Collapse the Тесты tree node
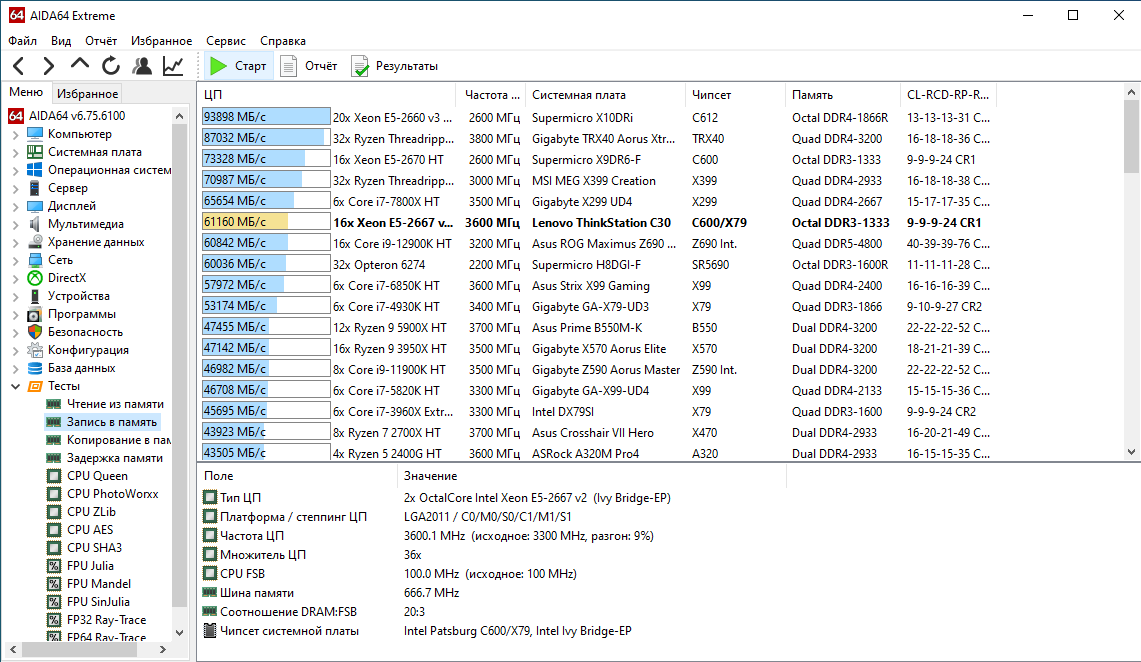The height and width of the screenshot is (662, 1141). click(15, 386)
